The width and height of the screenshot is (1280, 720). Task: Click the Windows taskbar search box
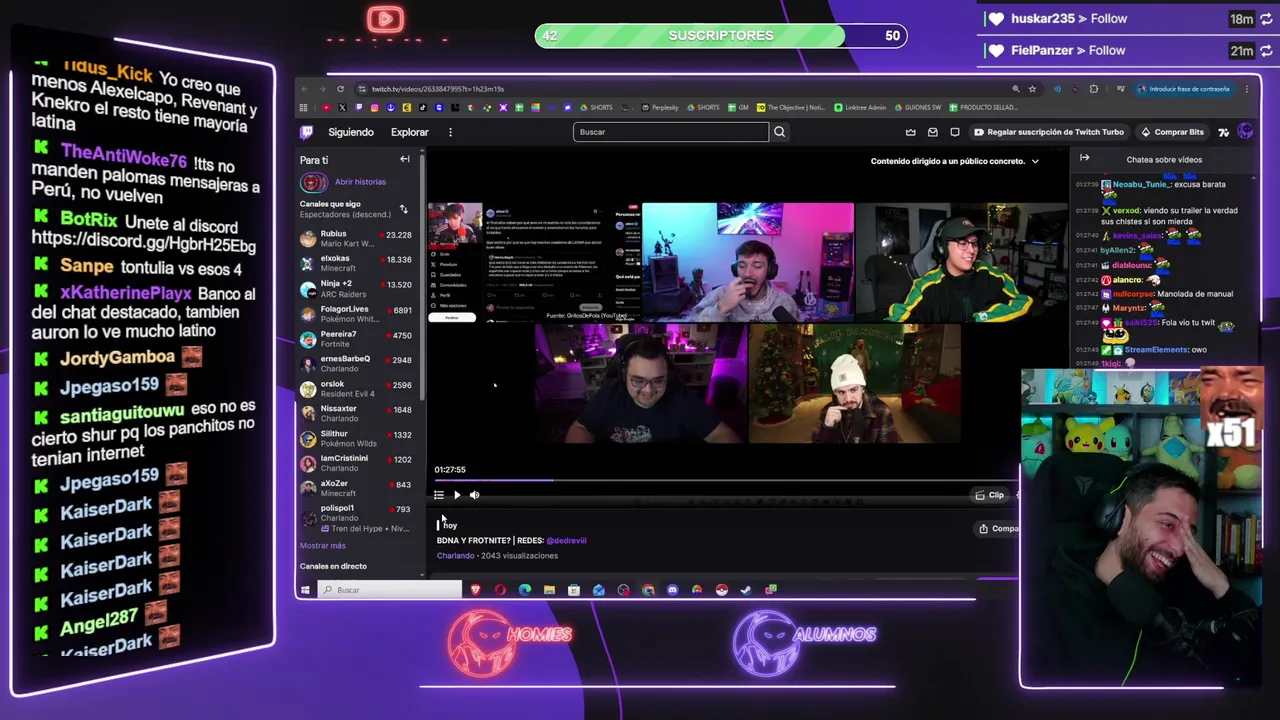[x=390, y=590]
